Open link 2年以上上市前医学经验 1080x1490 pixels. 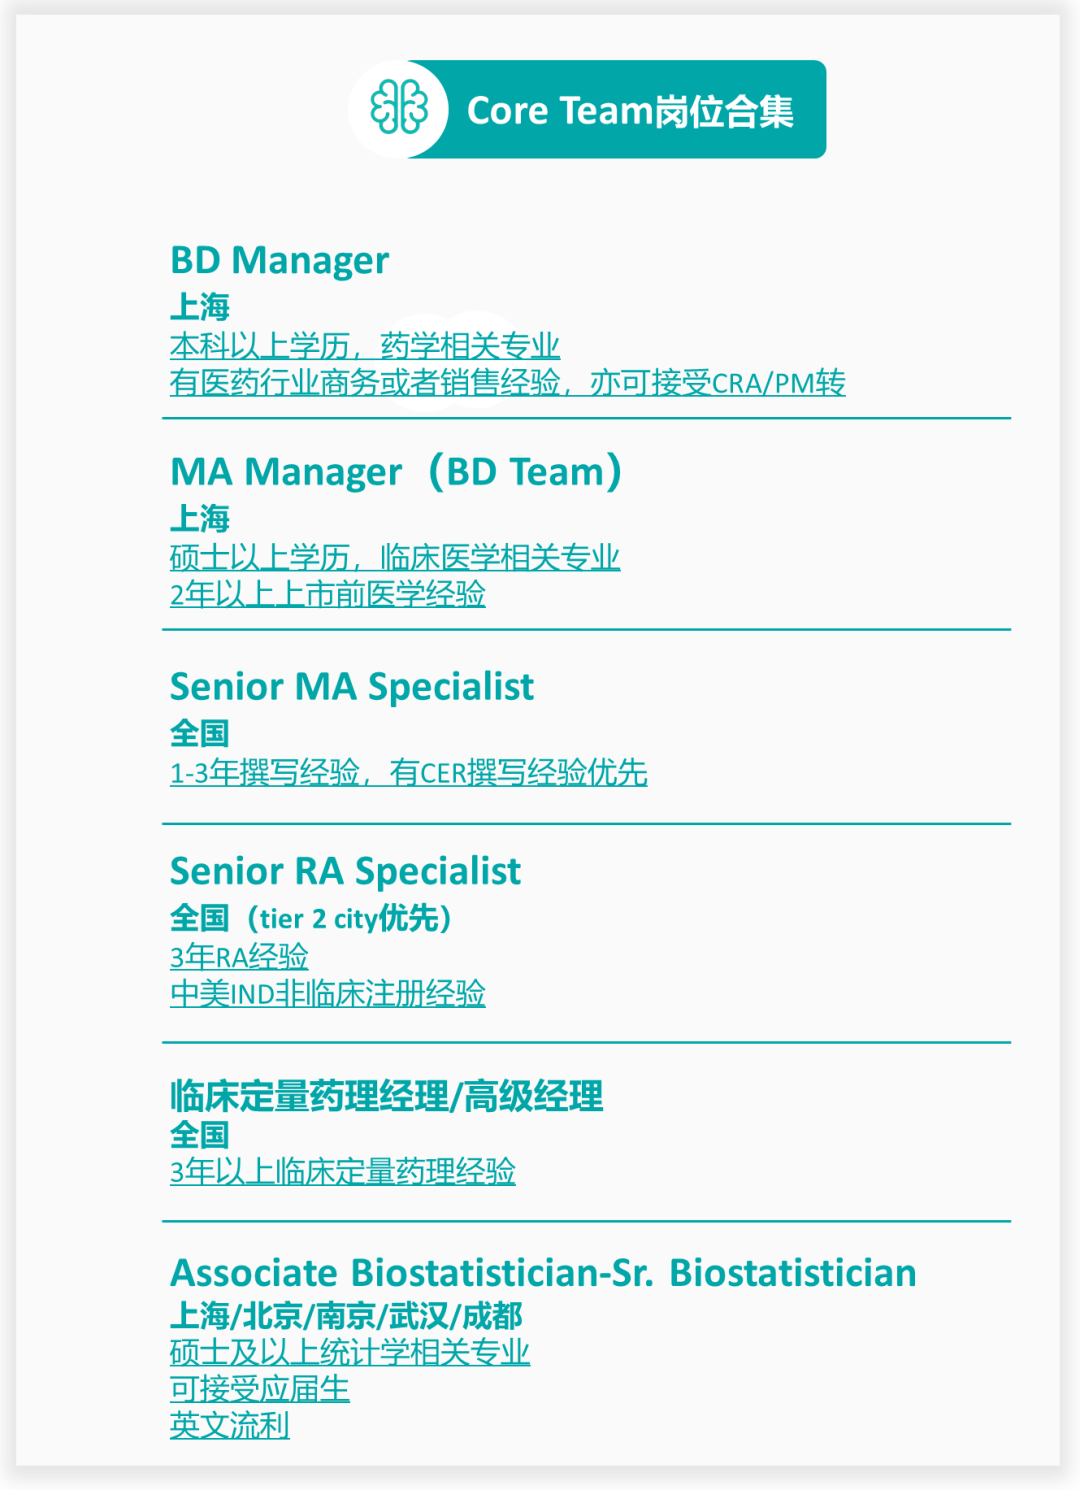click(328, 594)
